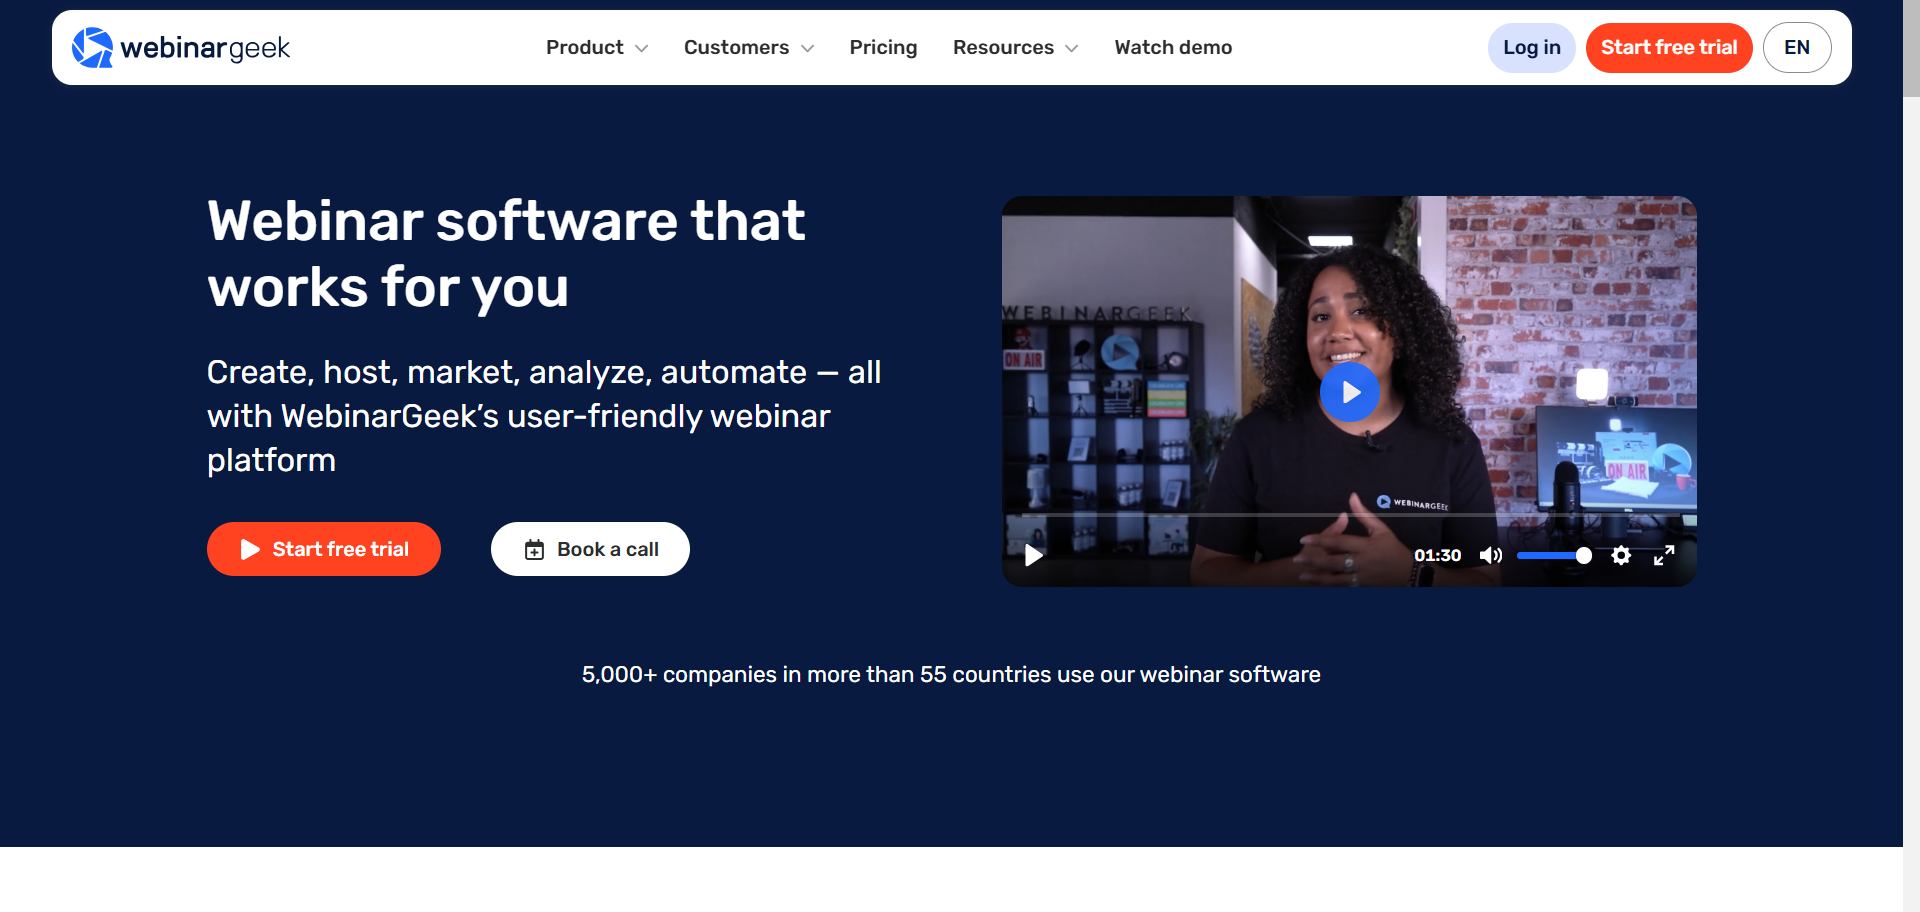Screen dimensions: 1920x912
Task: Enter fullscreen on the video
Action: [x=1664, y=555]
